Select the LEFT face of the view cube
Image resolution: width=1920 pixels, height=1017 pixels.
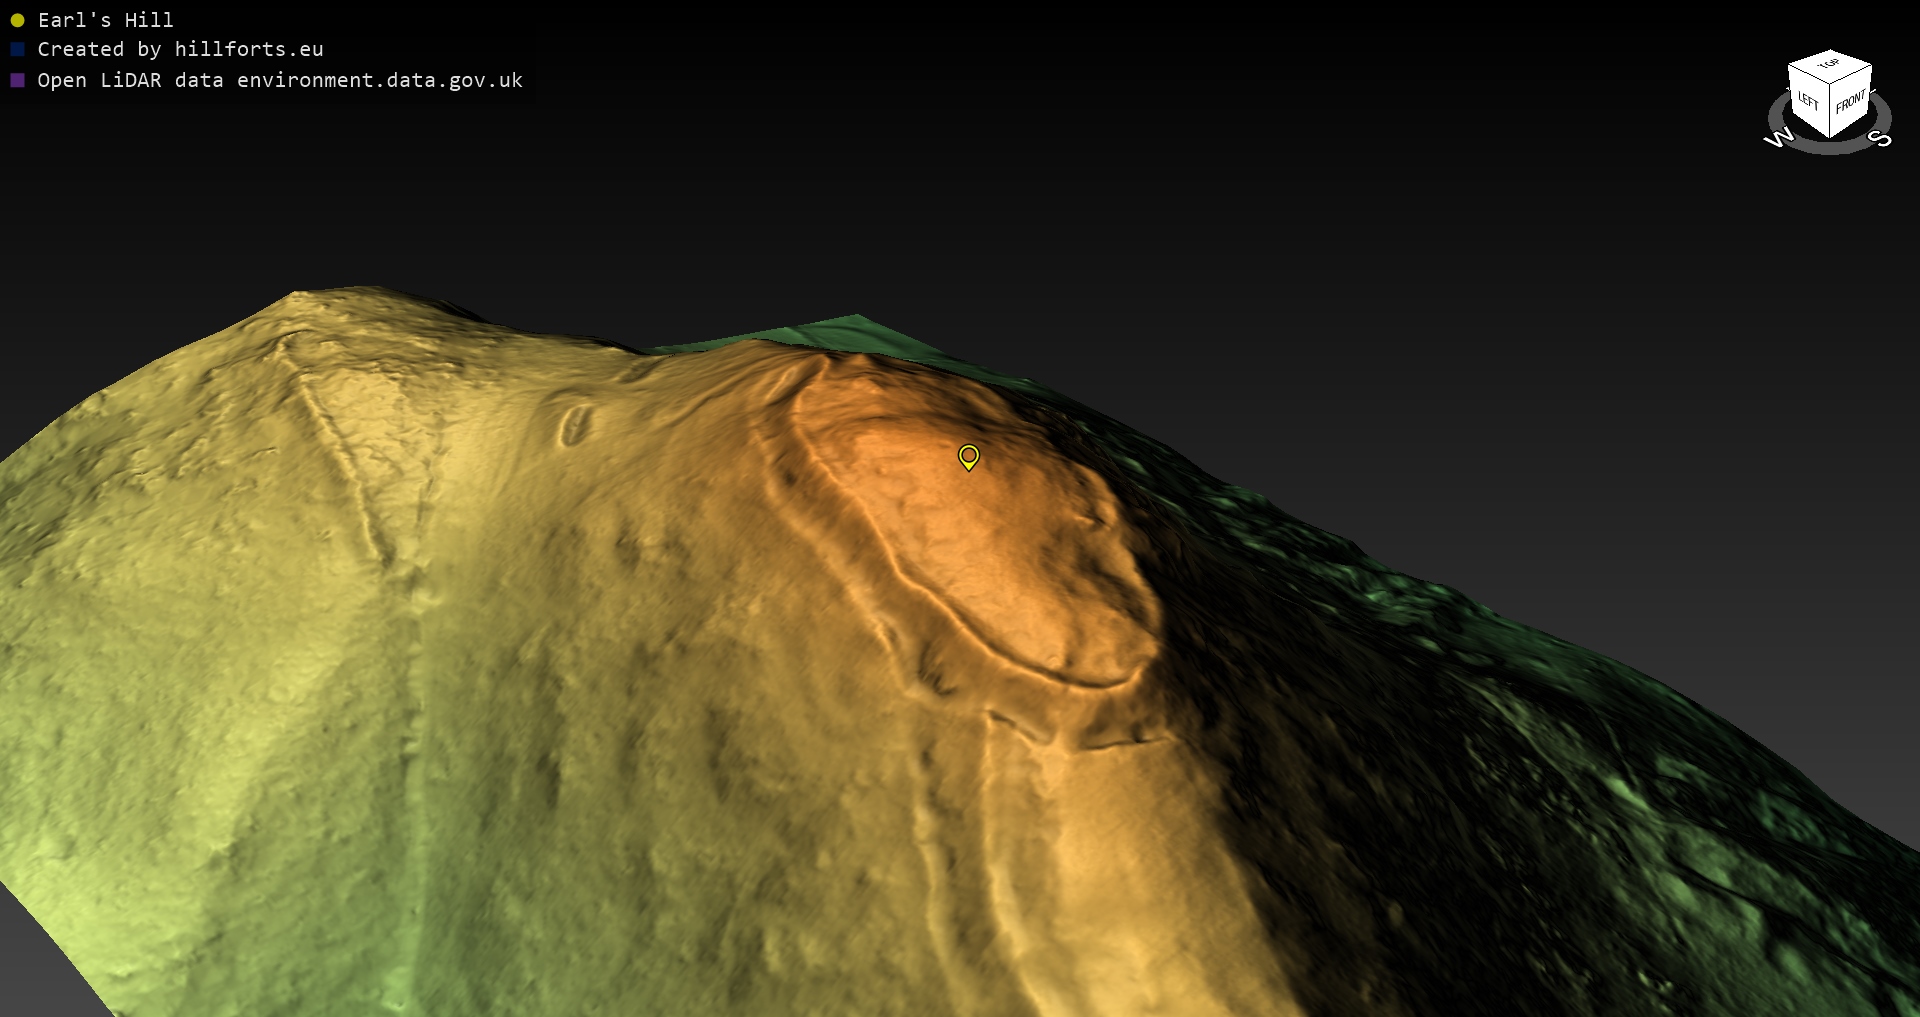(1808, 101)
